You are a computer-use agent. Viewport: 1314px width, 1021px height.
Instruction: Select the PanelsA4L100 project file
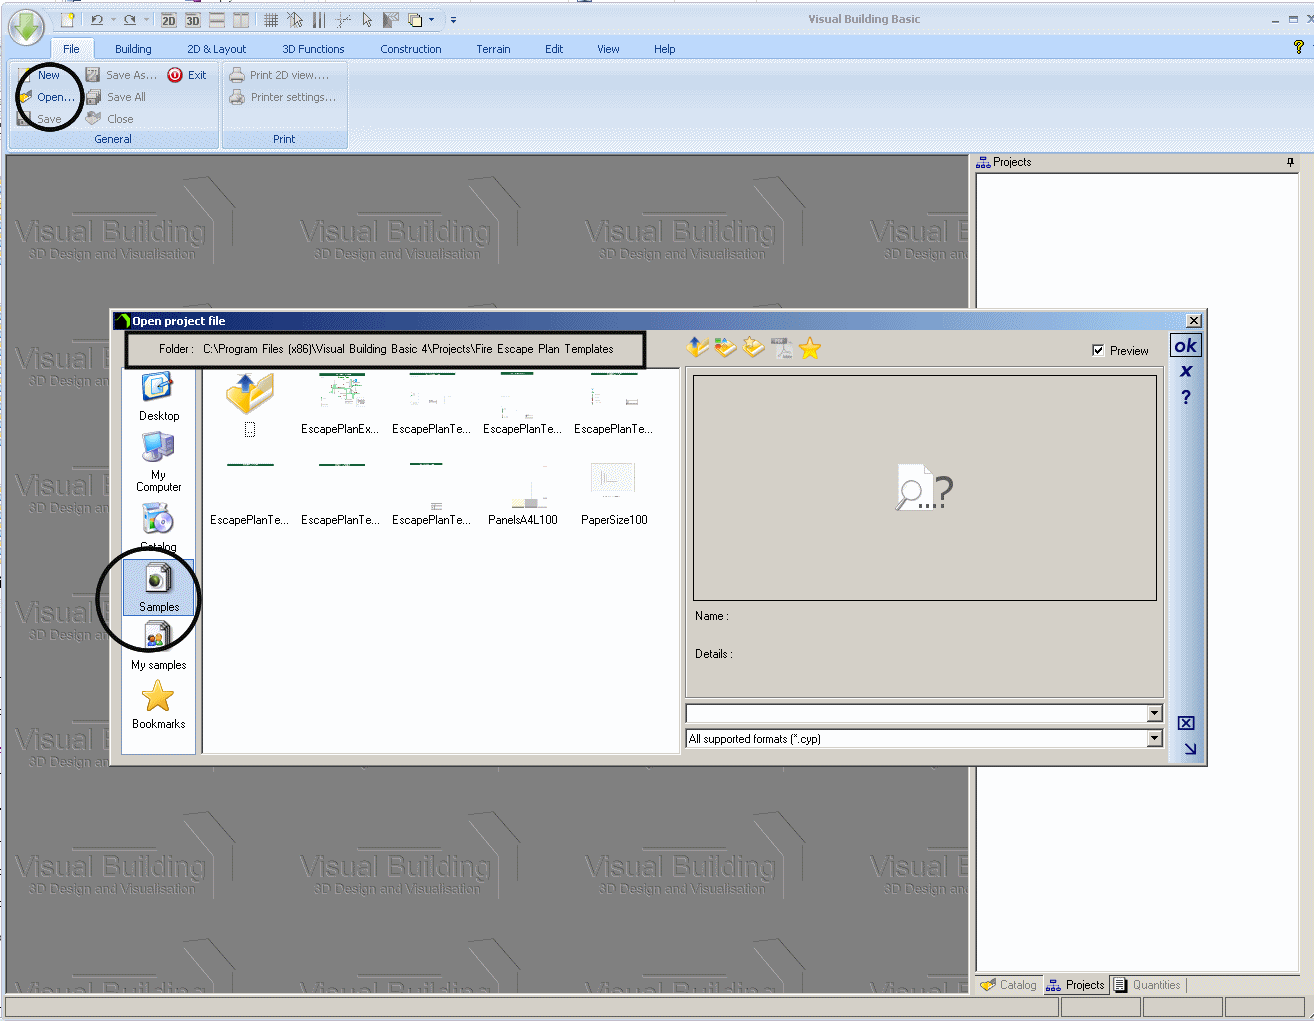point(523,495)
